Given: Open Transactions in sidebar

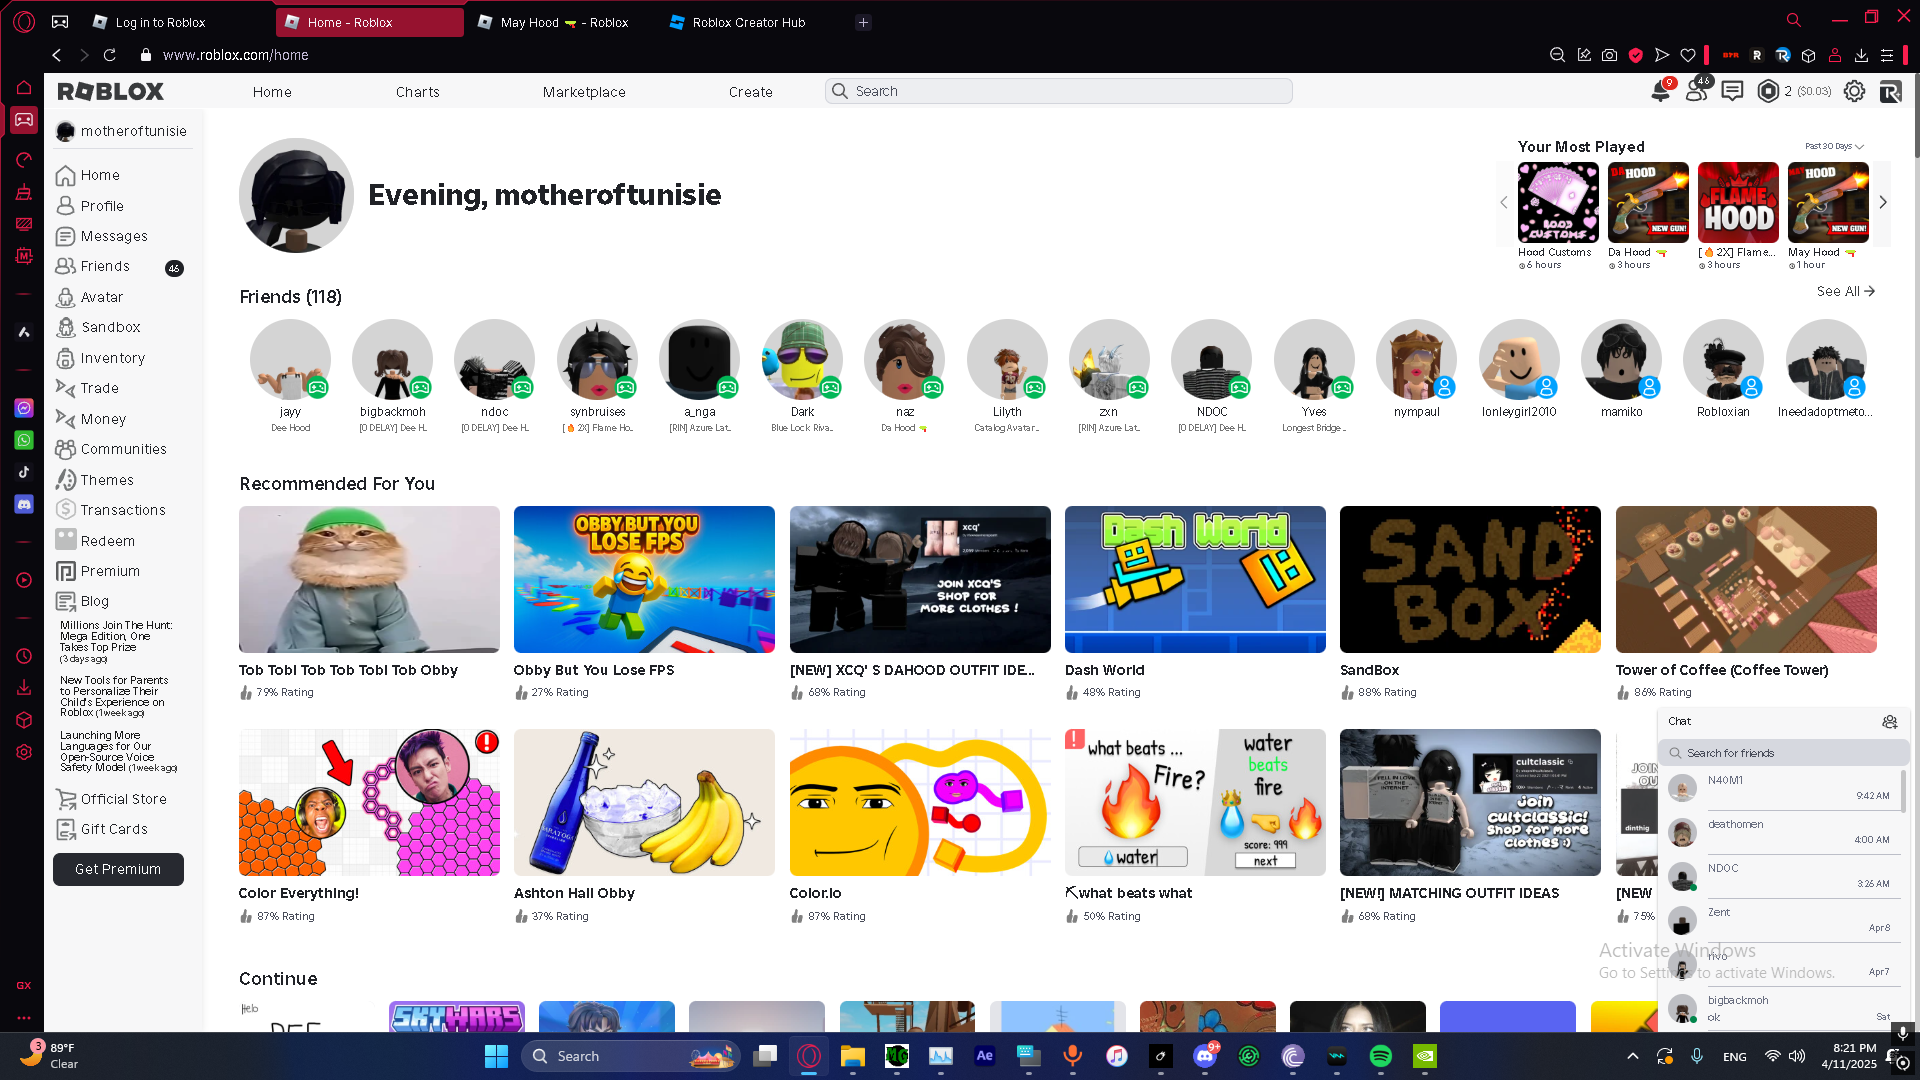Looking at the screenshot, I should click(x=122, y=510).
